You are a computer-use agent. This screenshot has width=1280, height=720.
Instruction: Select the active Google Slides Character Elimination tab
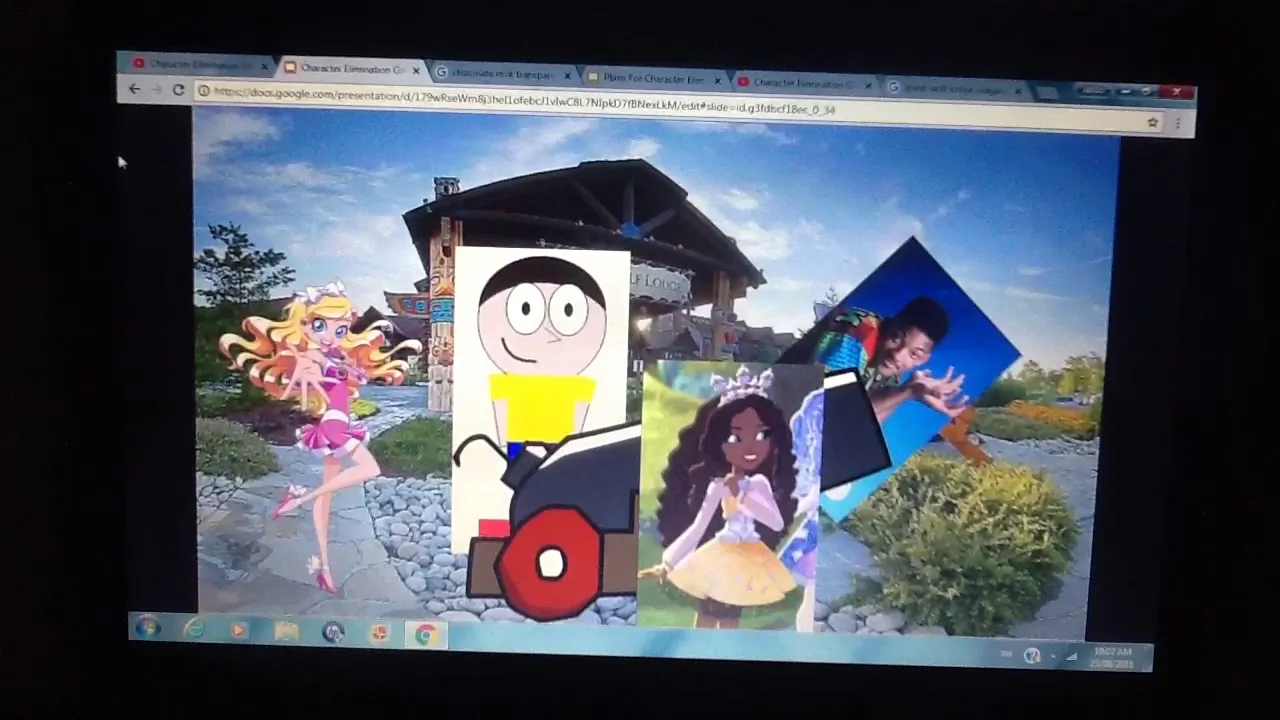click(349, 69)
